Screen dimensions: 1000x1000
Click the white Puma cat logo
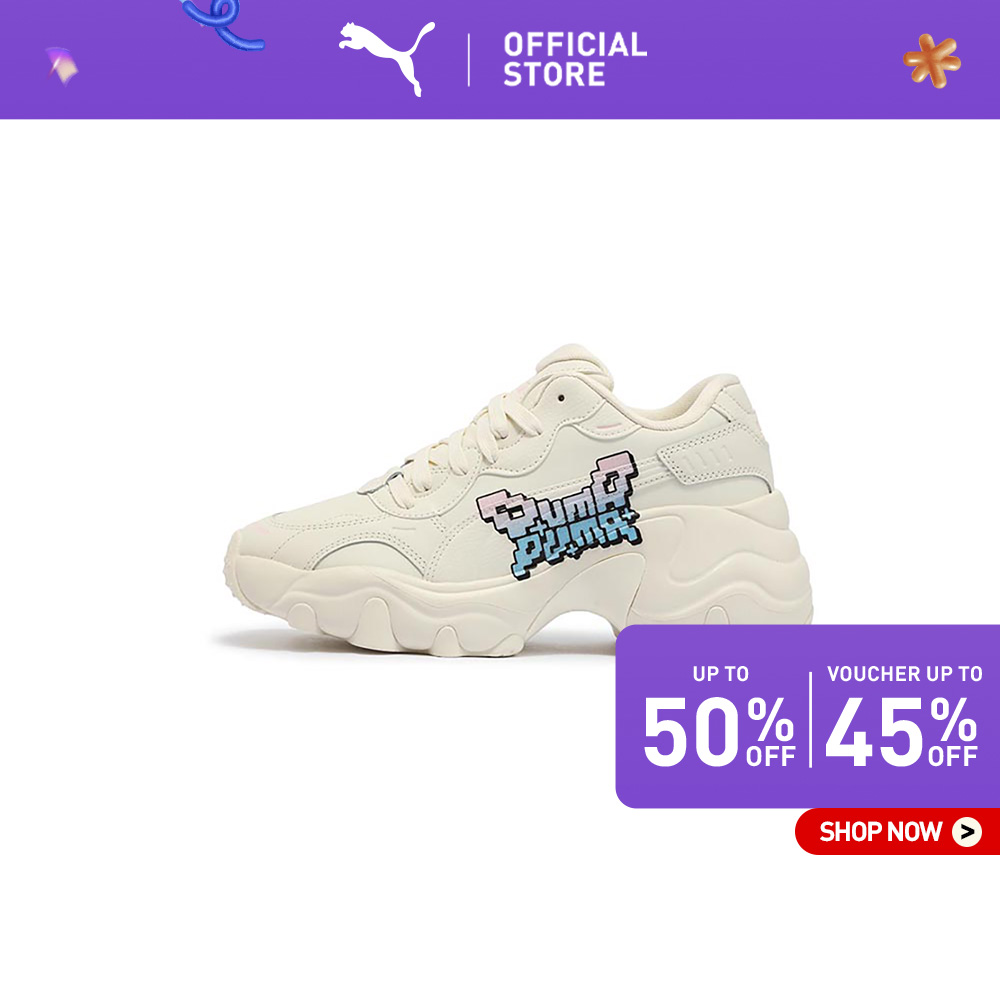[x=386, y=57]
